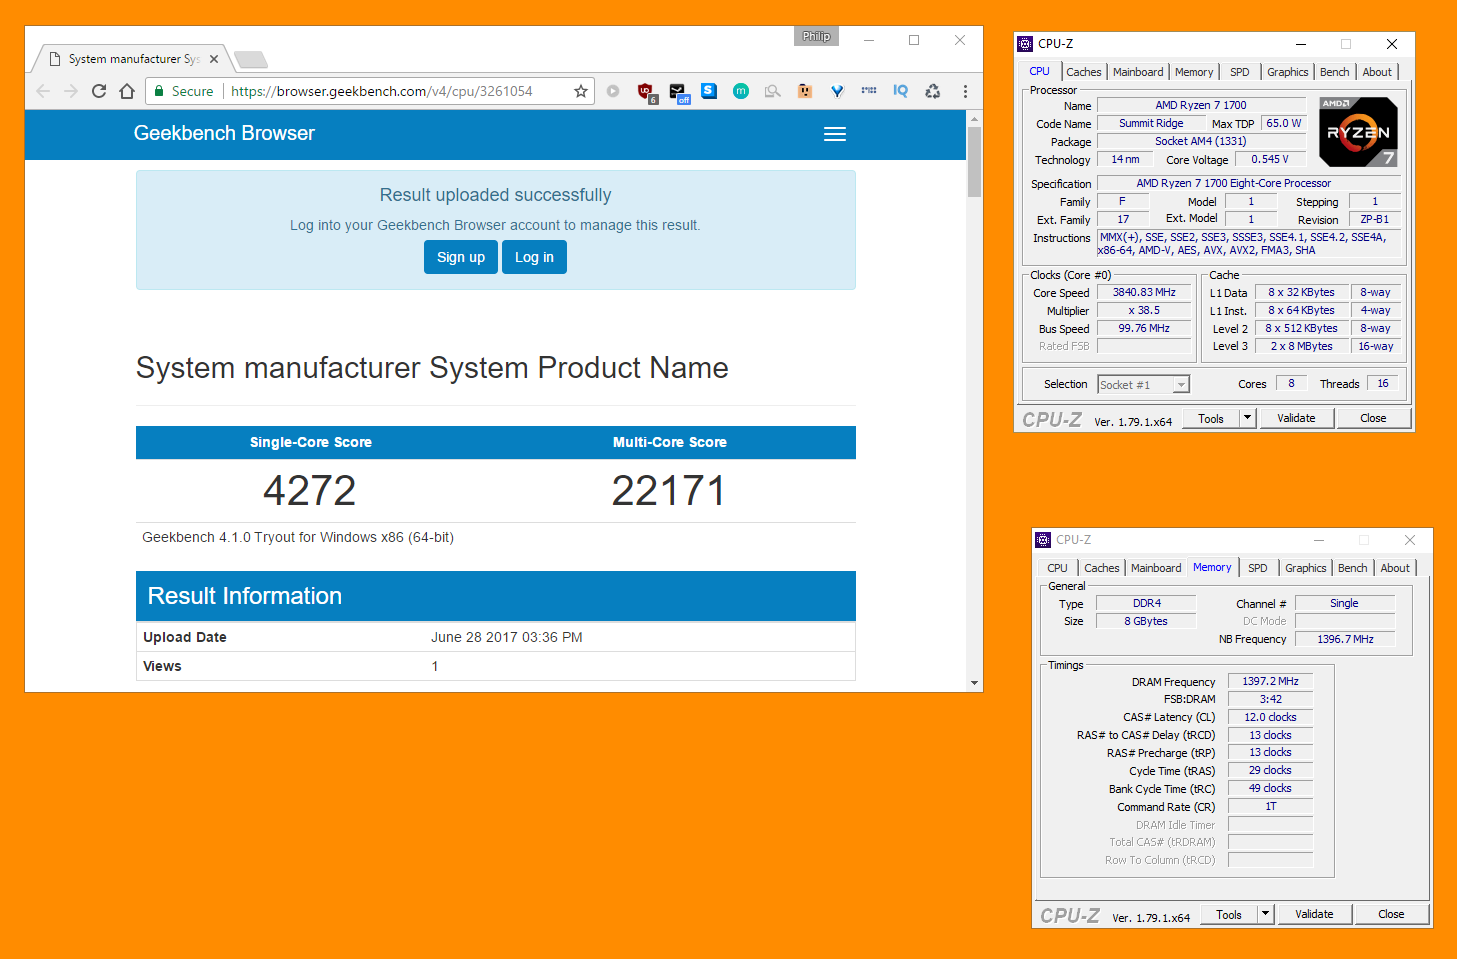Click Tools button in upper CPU-Z window
This screenshot has width=1457, height=959.
1211,419
